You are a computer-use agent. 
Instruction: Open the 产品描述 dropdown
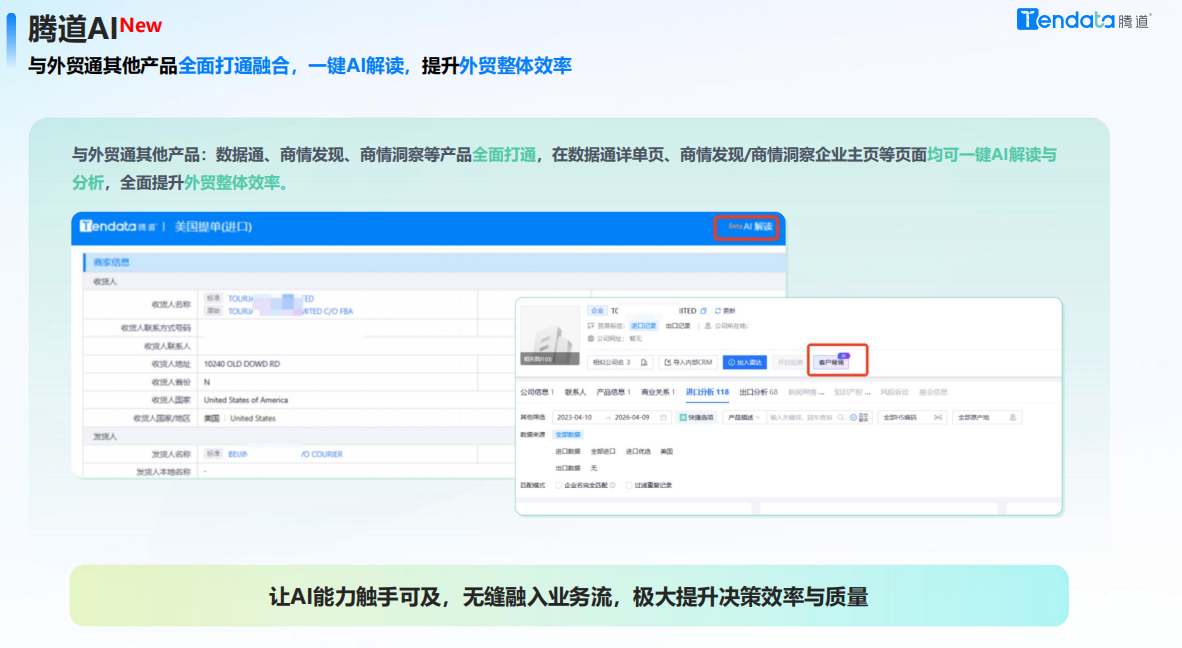[744, 417]
